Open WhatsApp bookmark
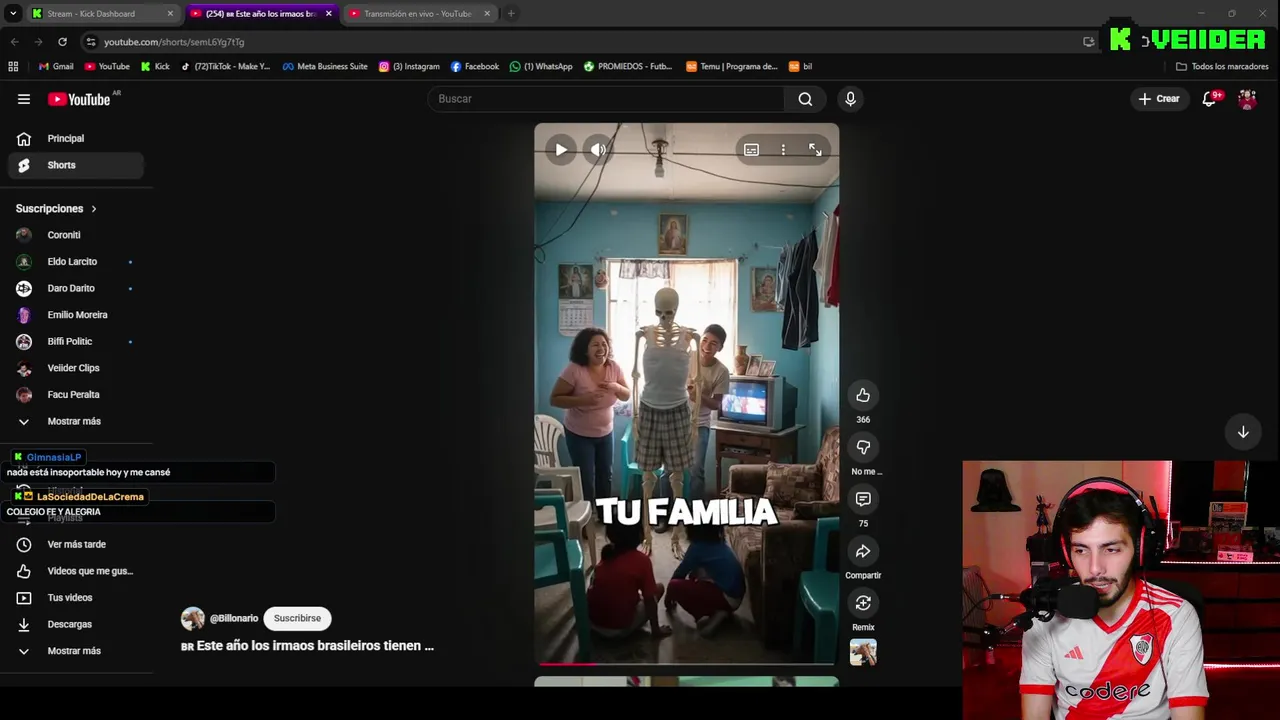 point(541,67)
